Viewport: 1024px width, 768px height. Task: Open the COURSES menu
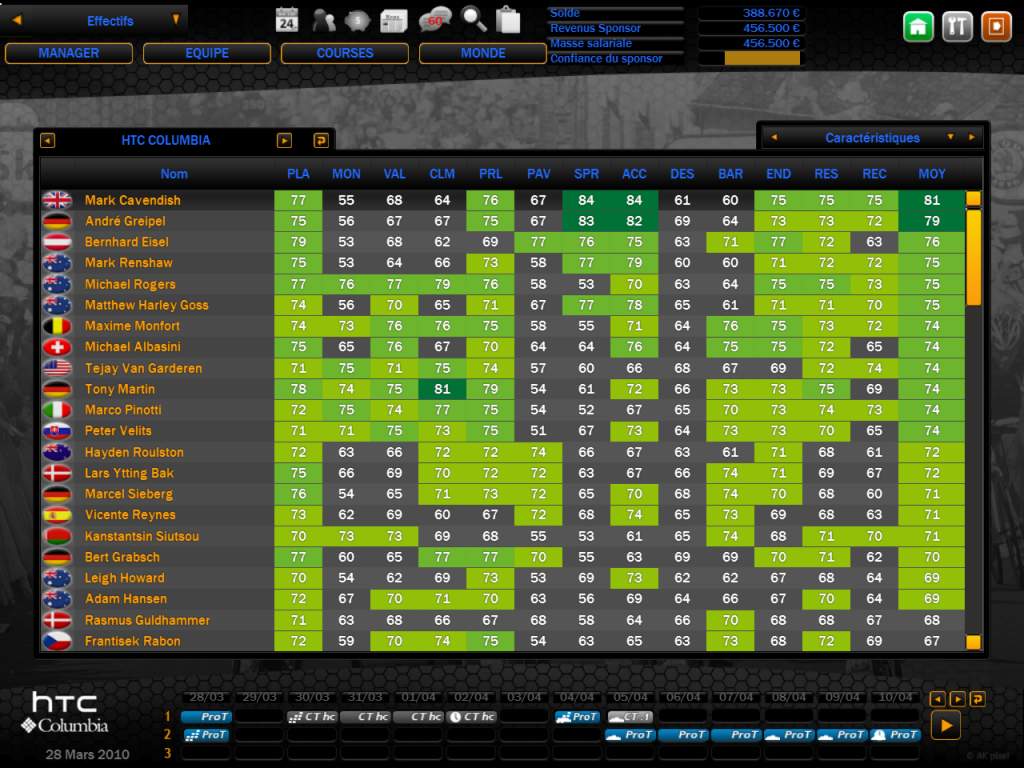coord(345,54)
